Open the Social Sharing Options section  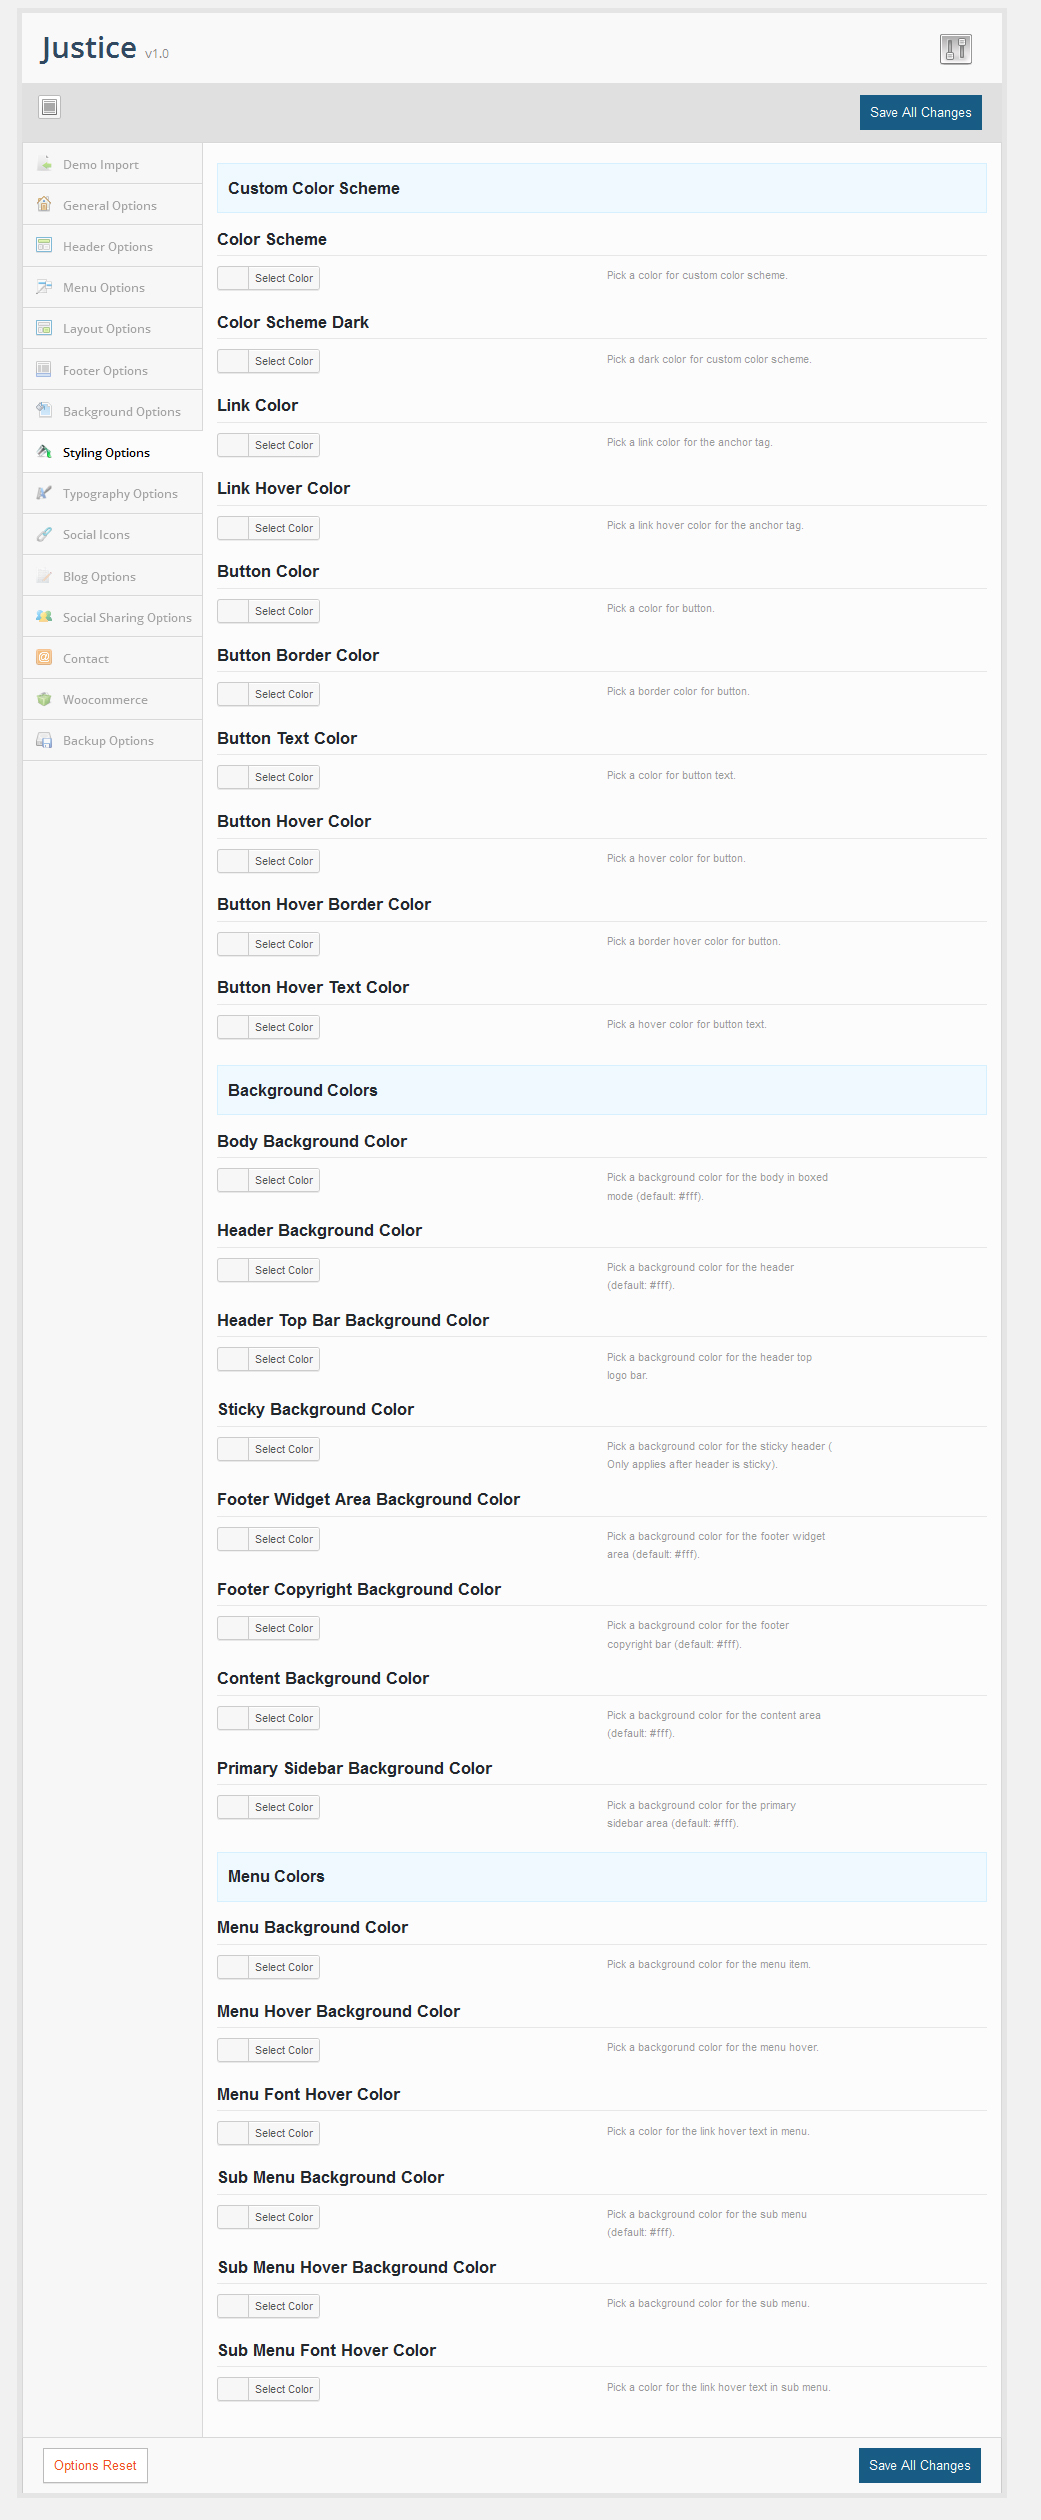click(x=126, y=617)
